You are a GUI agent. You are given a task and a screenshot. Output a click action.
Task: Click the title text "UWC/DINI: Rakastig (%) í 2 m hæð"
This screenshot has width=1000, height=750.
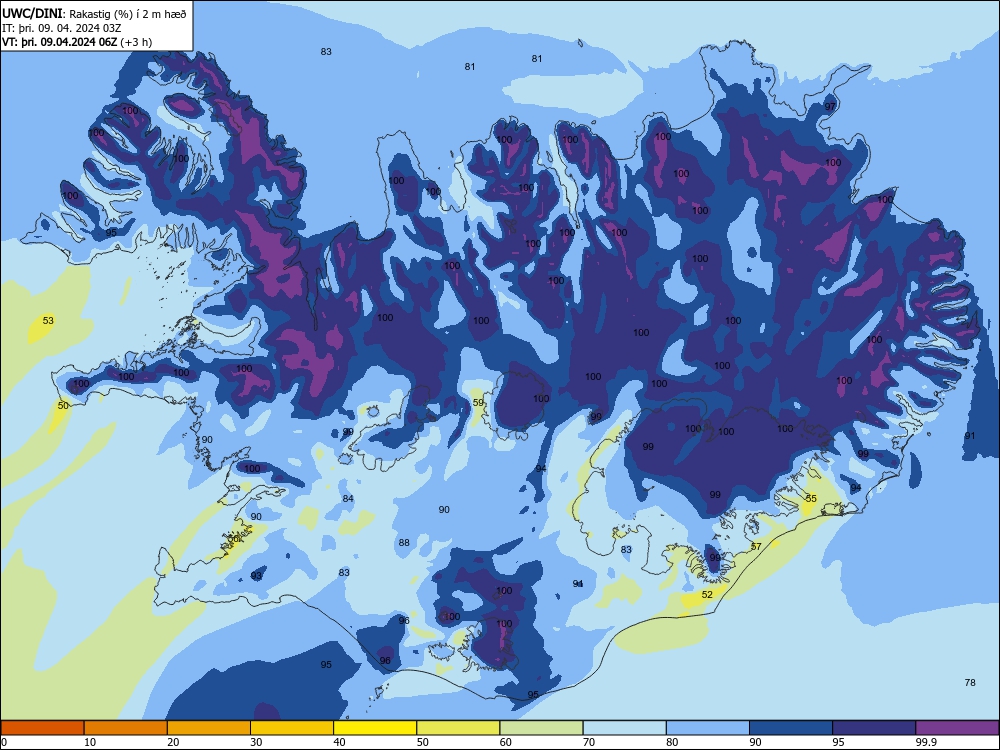(x=94, y=13)
